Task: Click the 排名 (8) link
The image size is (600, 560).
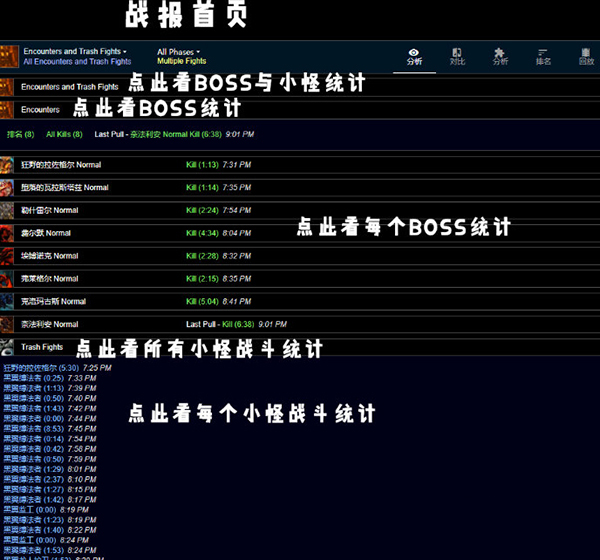Action: (x=21, y=134)
